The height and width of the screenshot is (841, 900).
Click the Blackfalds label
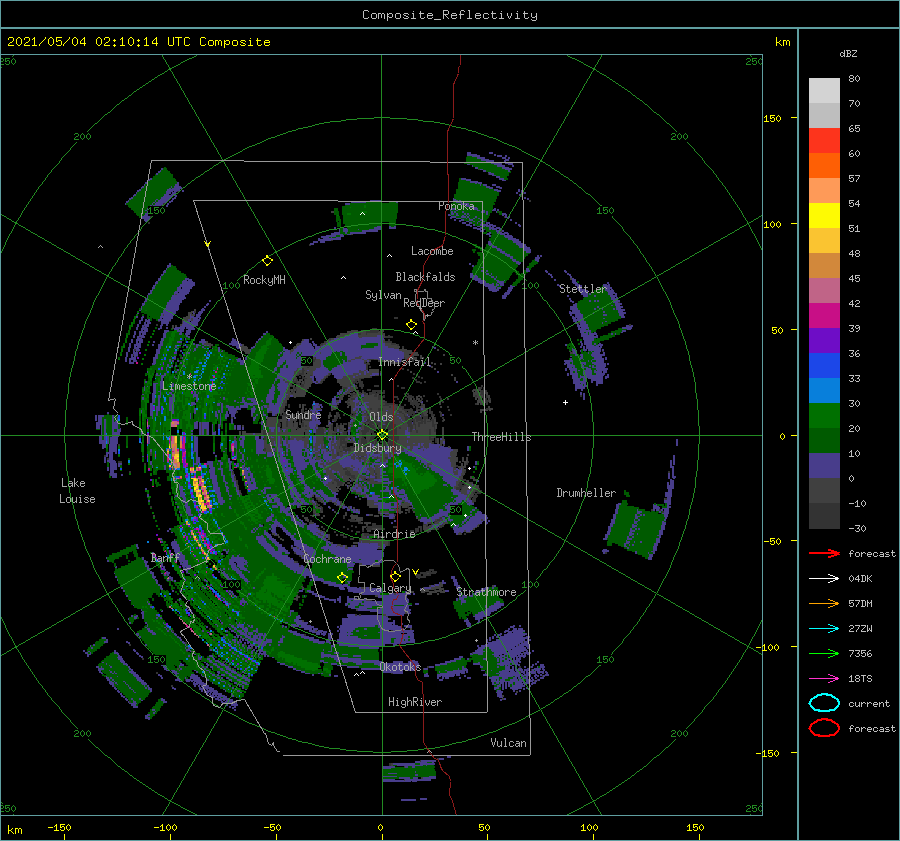point(425,277)
